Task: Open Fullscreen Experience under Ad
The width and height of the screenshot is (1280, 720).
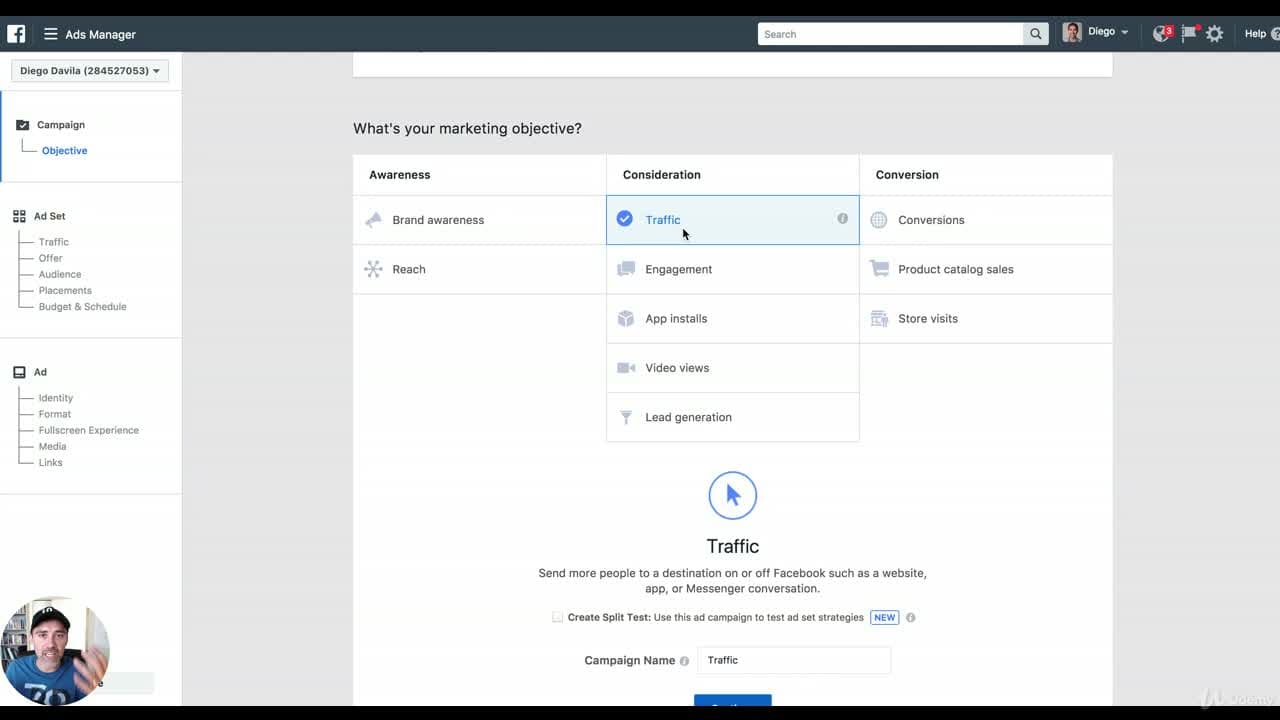Action: [x=89, y=430]
